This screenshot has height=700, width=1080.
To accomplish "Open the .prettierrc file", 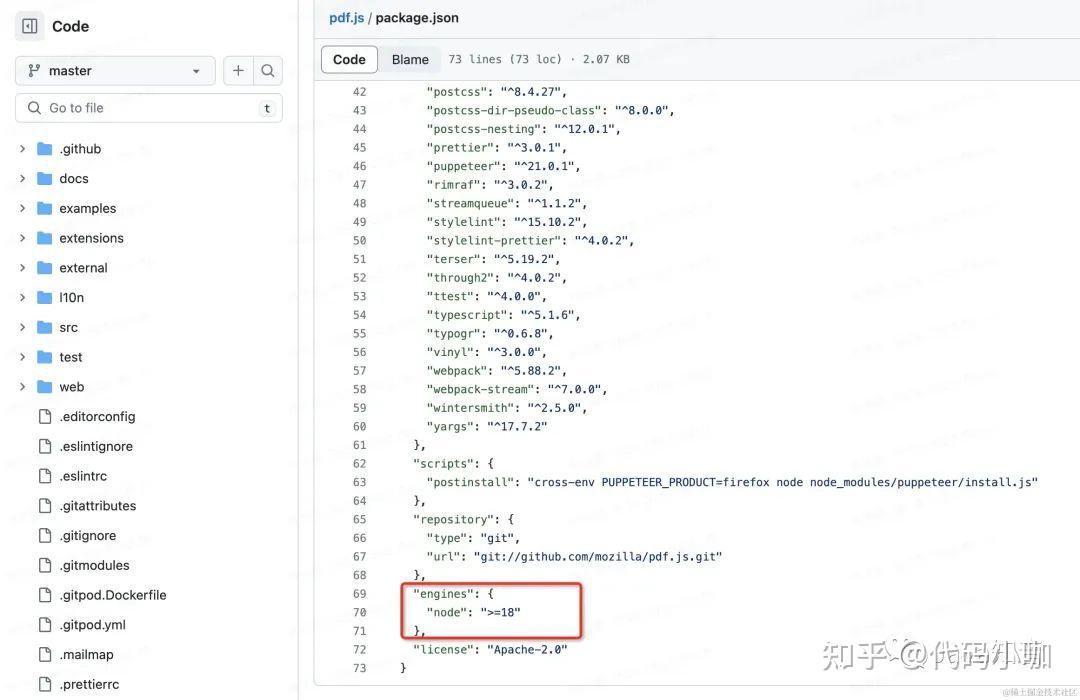I will (91, 684).
